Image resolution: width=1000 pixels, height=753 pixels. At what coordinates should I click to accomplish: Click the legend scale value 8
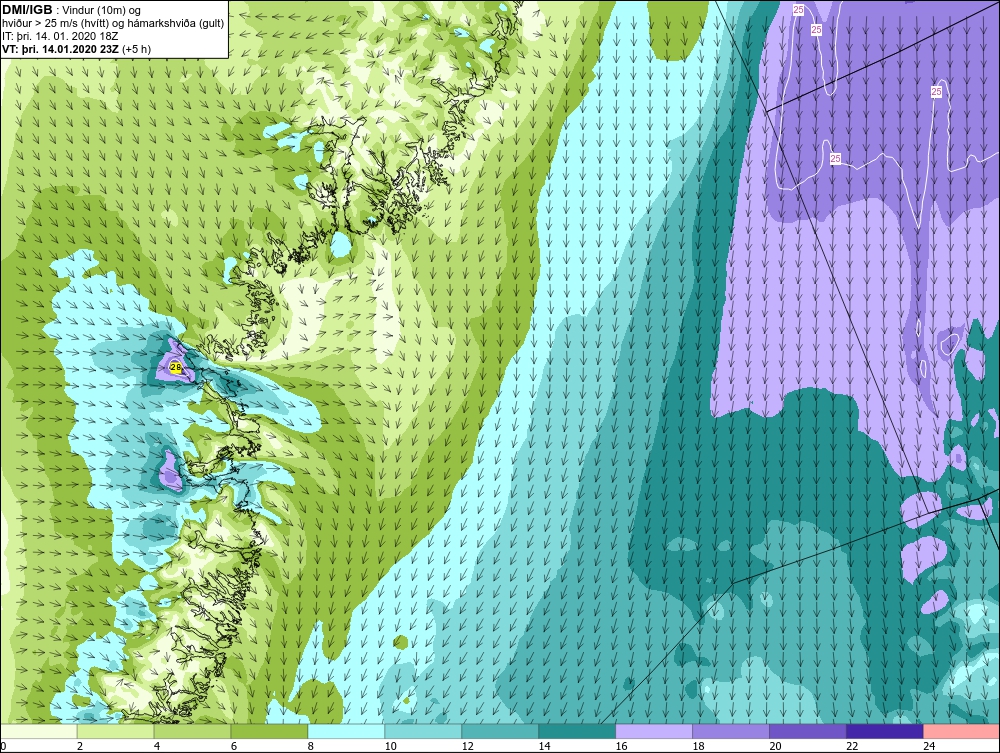click(x=311, y=746)
